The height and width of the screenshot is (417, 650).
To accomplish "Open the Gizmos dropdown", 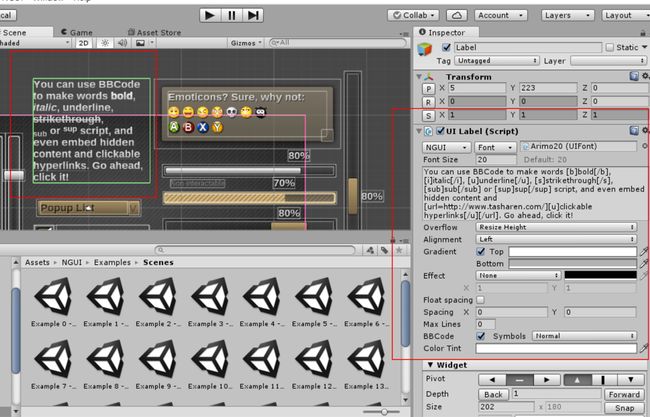I will [x=246, y=43].
